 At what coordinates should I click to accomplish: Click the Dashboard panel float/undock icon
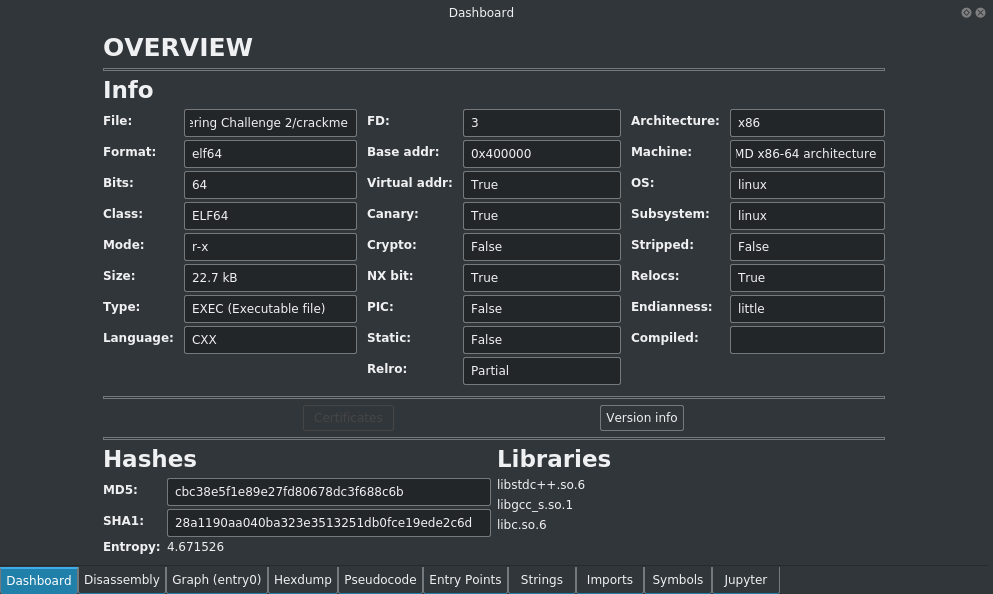pyautogui.click(x=966, y=13)
